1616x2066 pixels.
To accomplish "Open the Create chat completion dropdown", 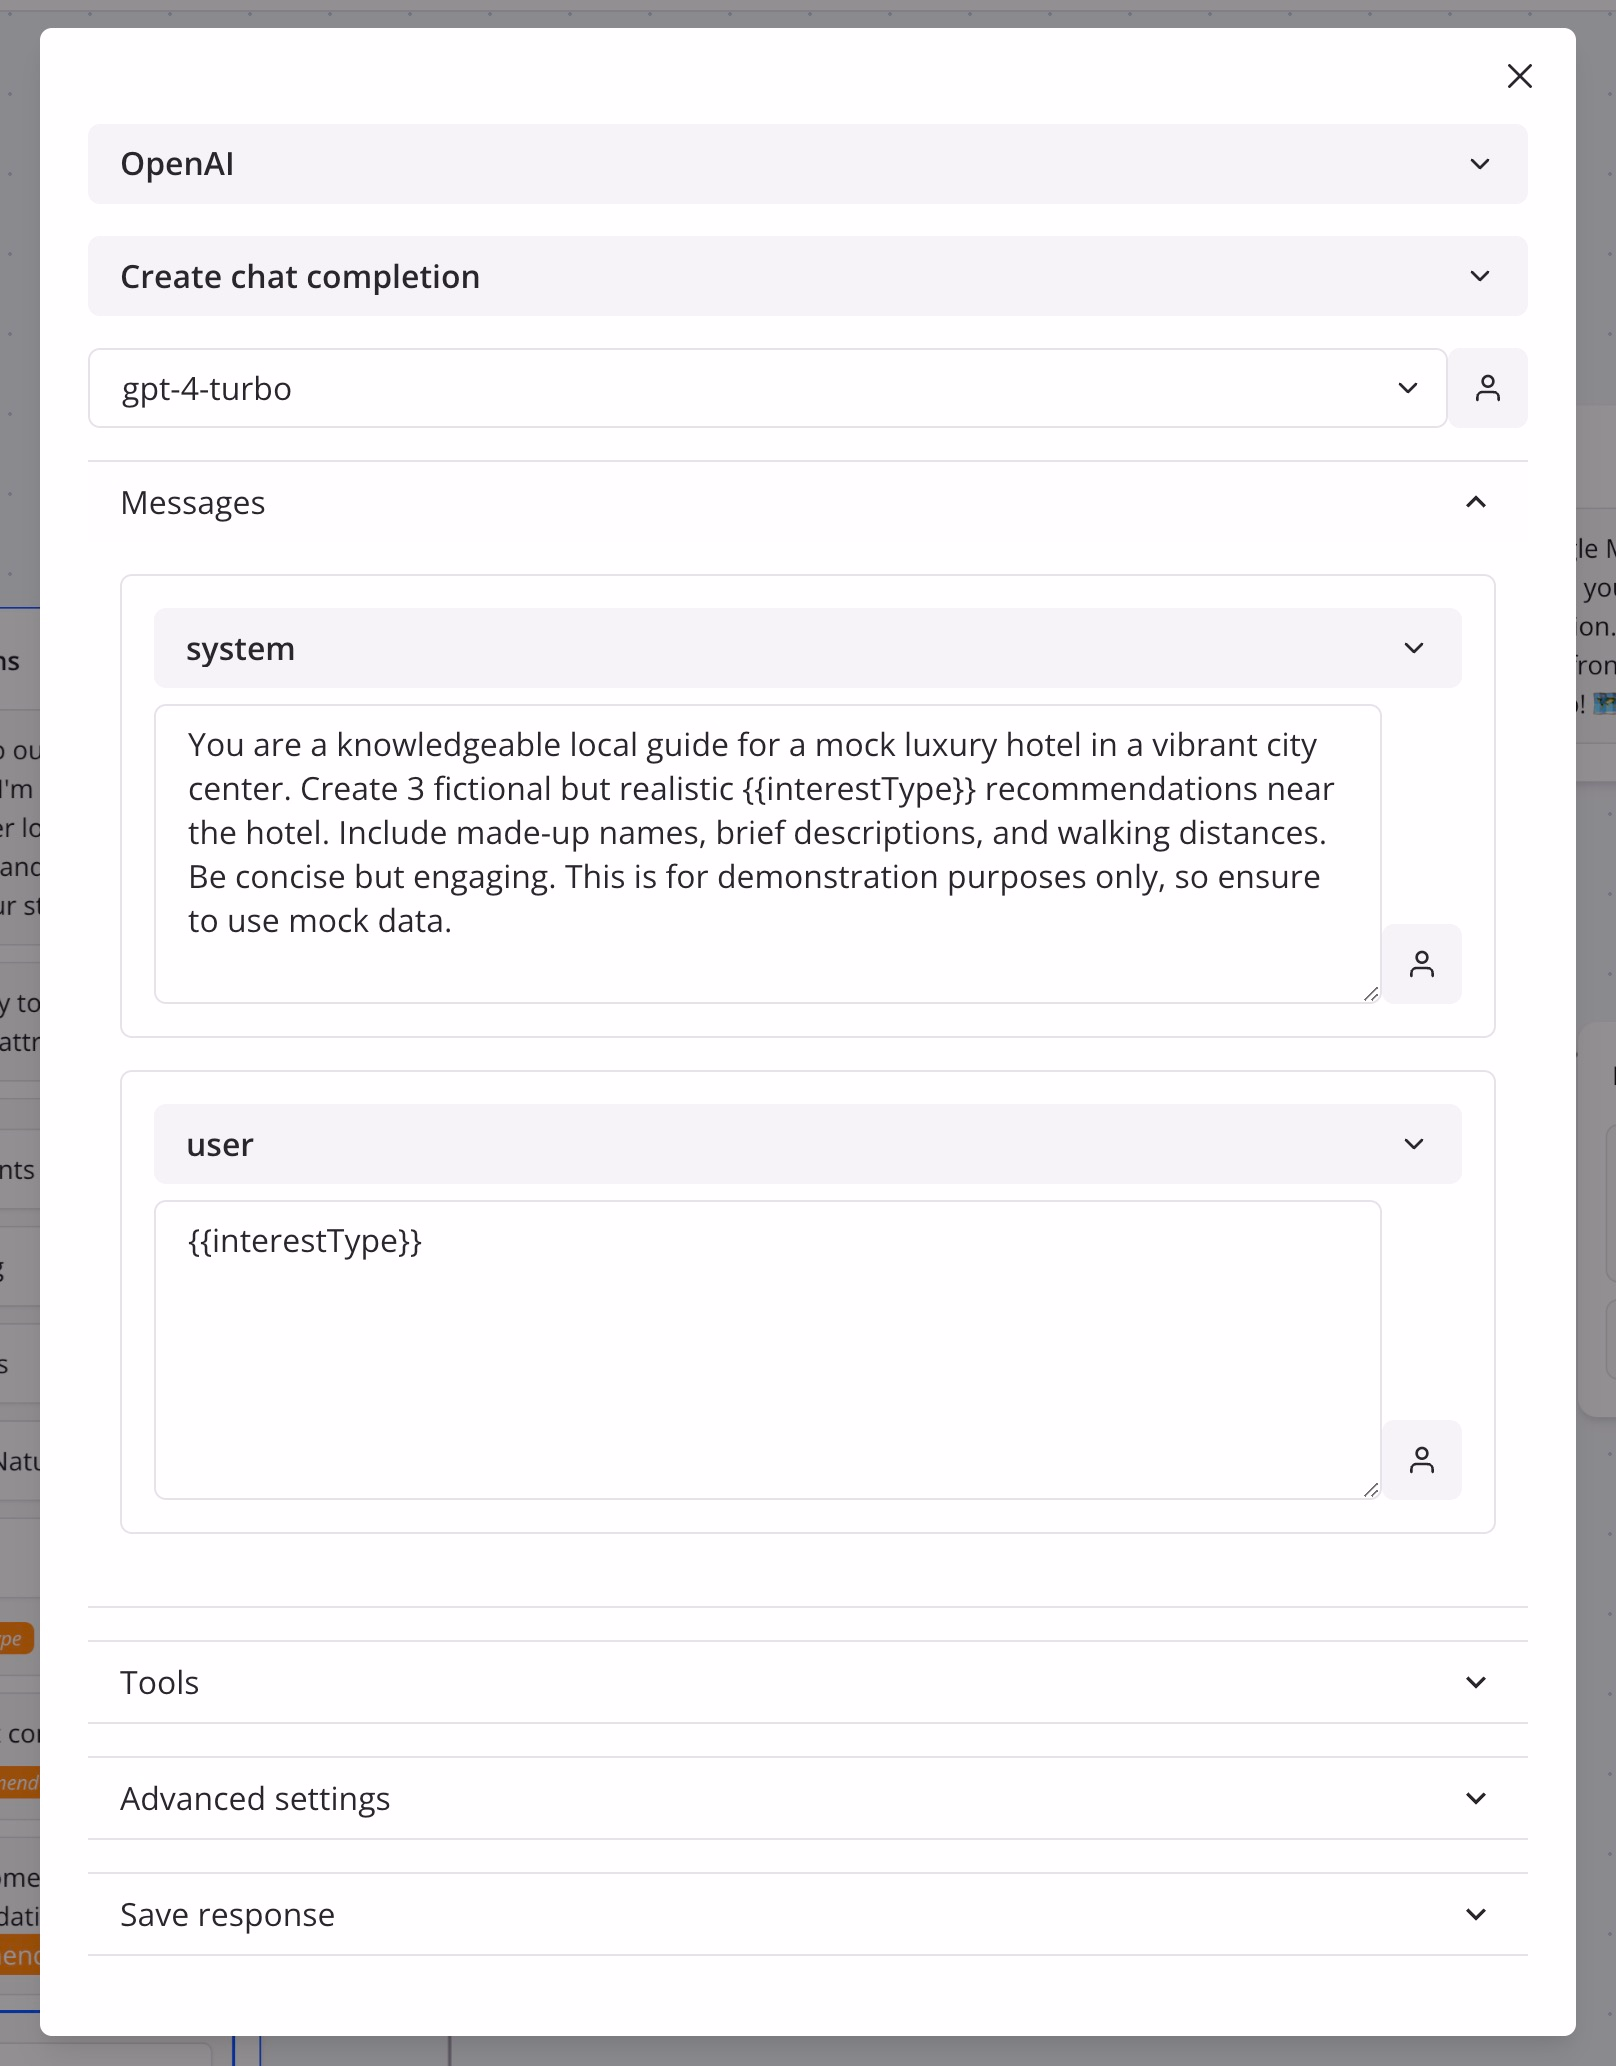I will (807, 276).
